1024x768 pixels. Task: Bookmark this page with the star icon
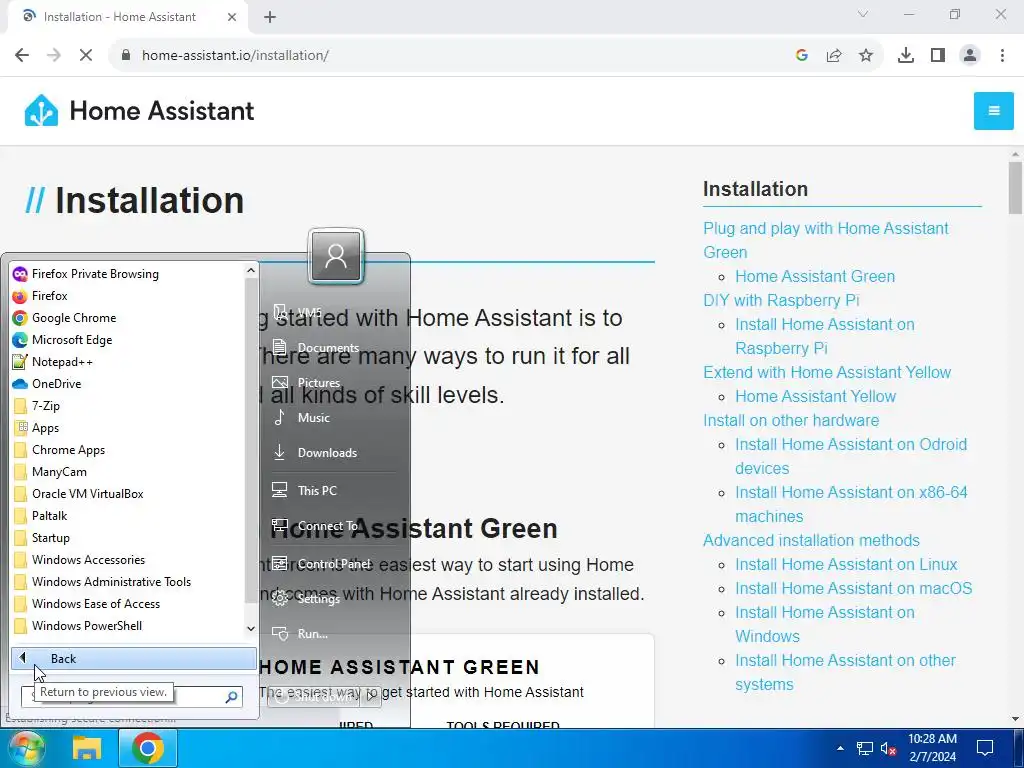(866, 56)
